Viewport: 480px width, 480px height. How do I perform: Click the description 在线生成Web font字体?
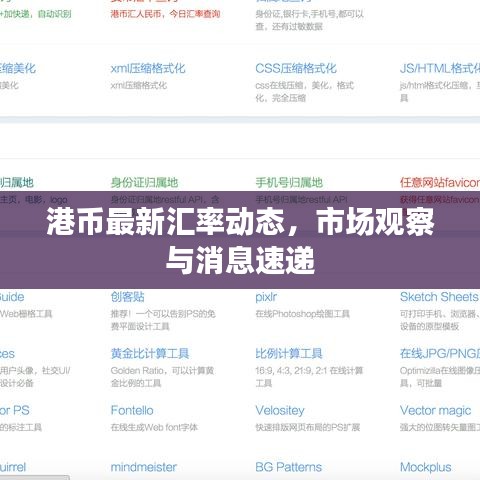pyautogui.click(x=154, y=427)
